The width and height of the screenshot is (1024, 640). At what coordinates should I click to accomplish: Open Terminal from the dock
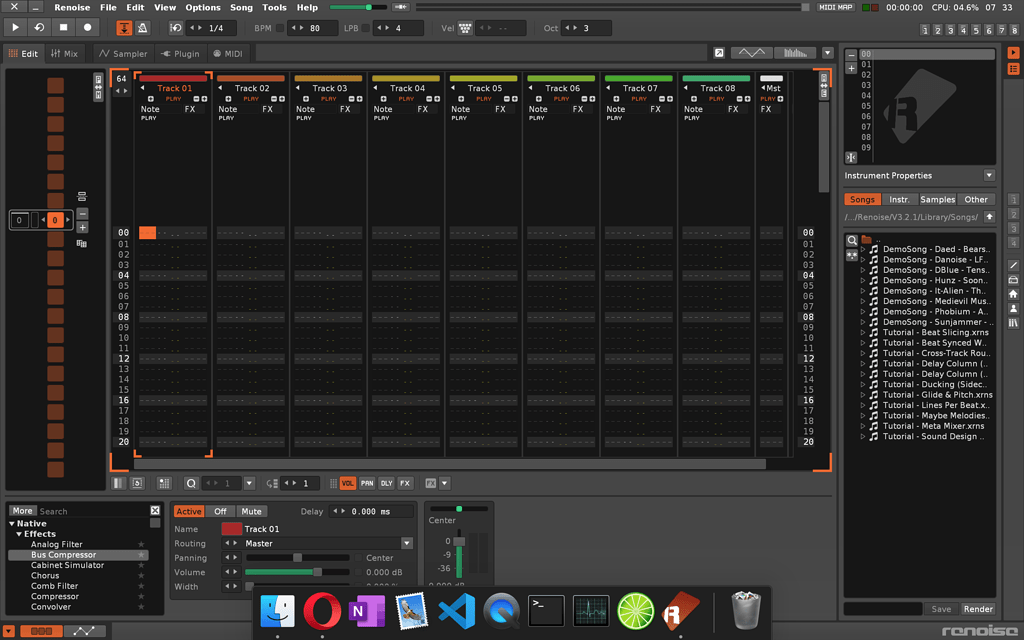click(546, 611)
